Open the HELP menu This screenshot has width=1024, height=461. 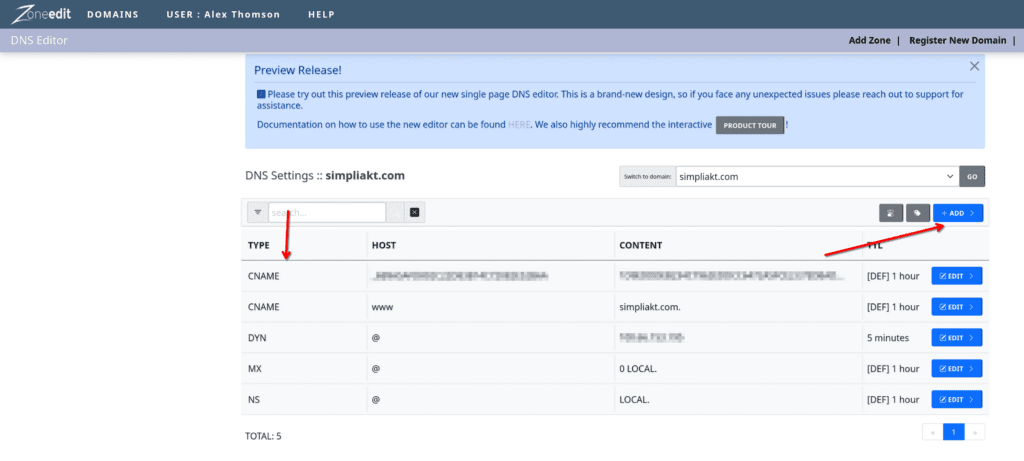click(x=320, y=15)
